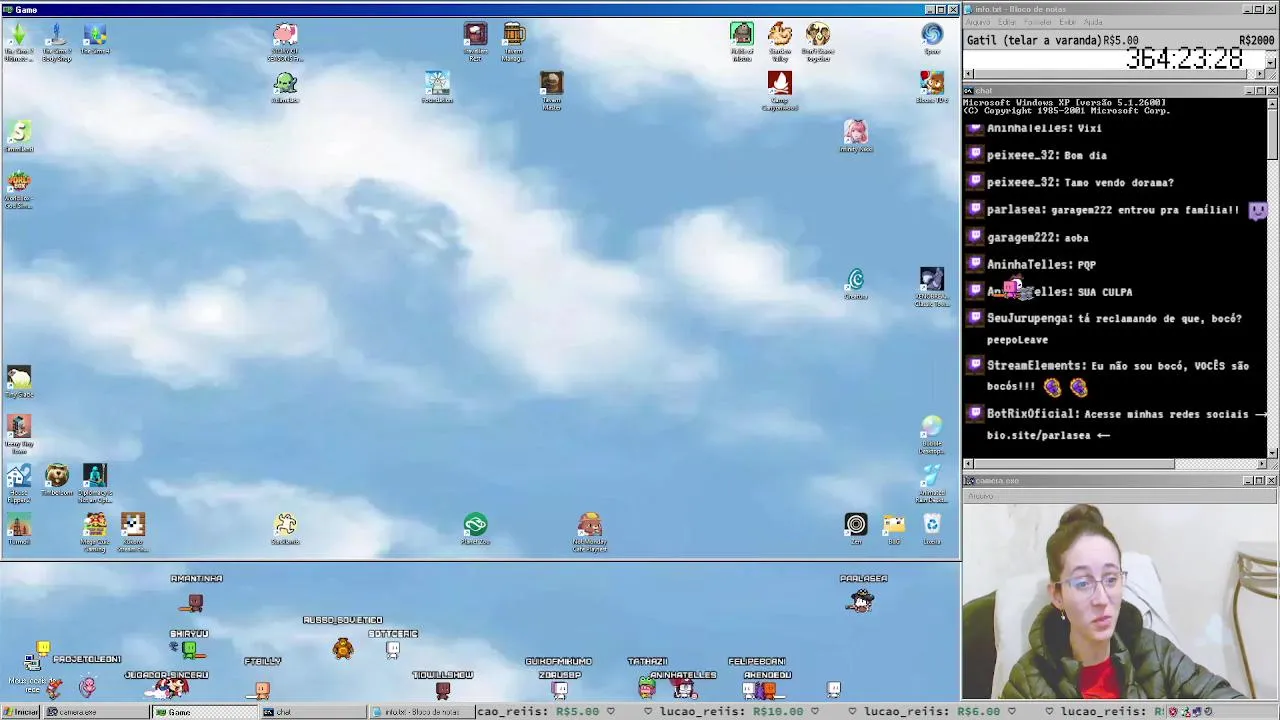Click chat message 'garagem222: aoba'
This screenshot has width=1280, height=720.
point(1037,238)
